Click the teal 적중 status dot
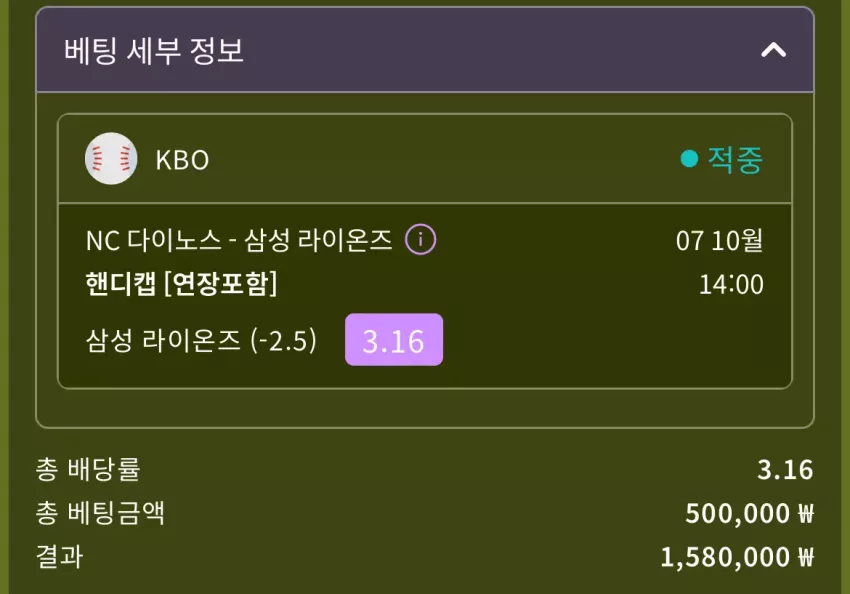Viewport: 850px width, 594px height. [x=689, y=159]
